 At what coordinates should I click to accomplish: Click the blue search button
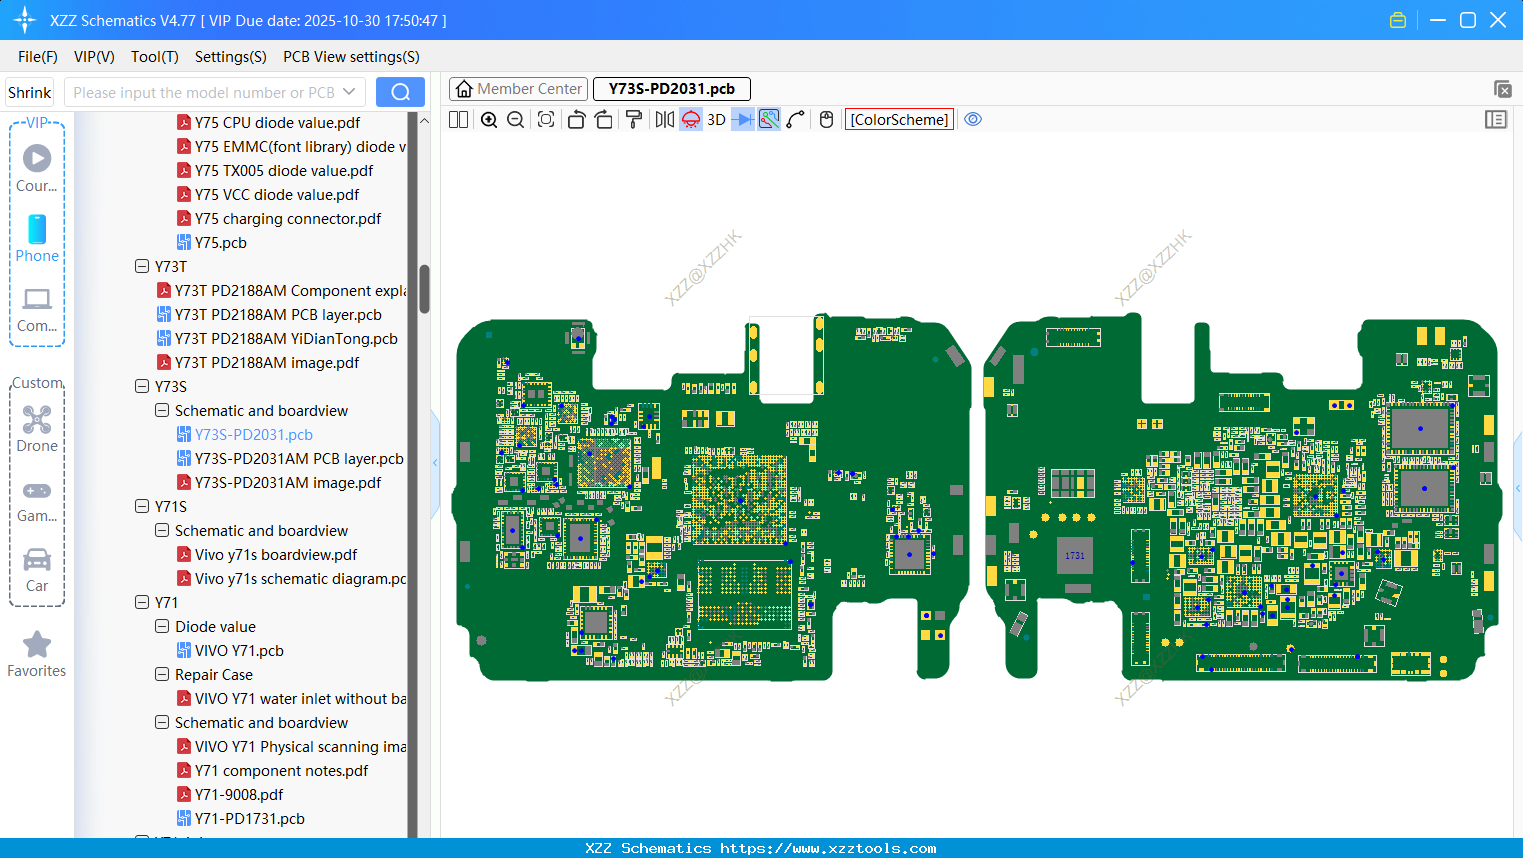400,92
